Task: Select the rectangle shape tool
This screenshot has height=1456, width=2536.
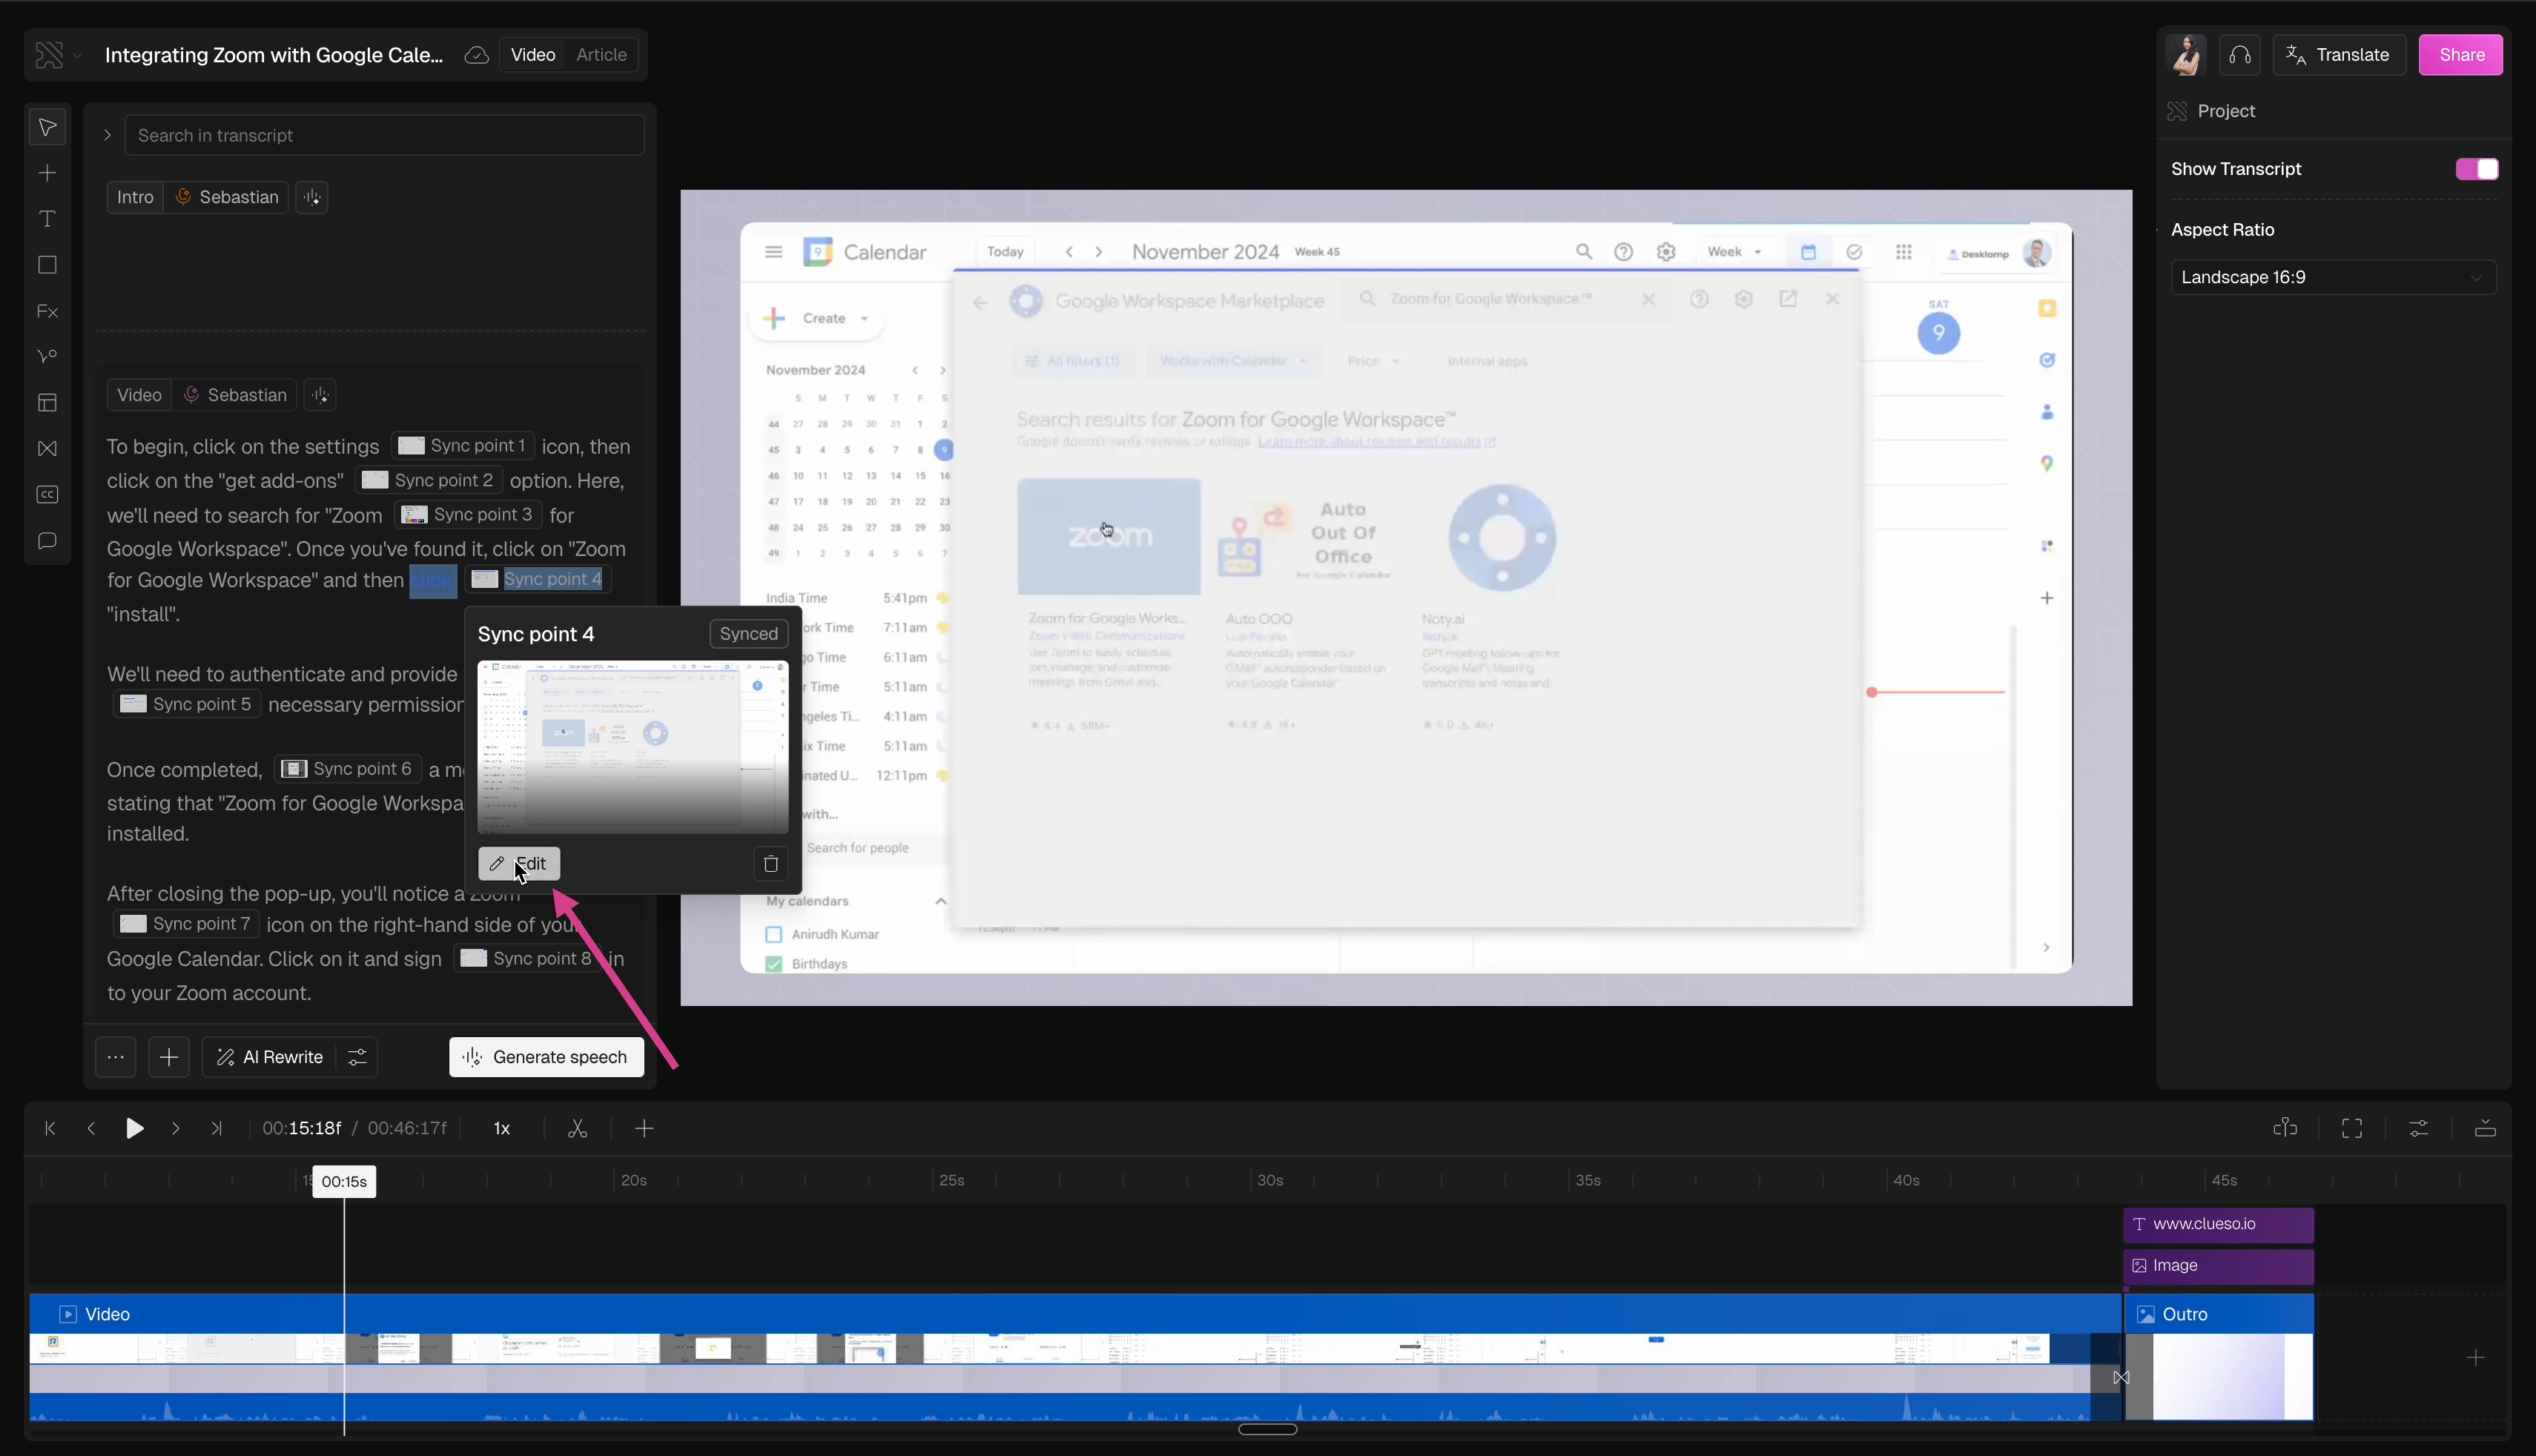Action: point(47,265)
